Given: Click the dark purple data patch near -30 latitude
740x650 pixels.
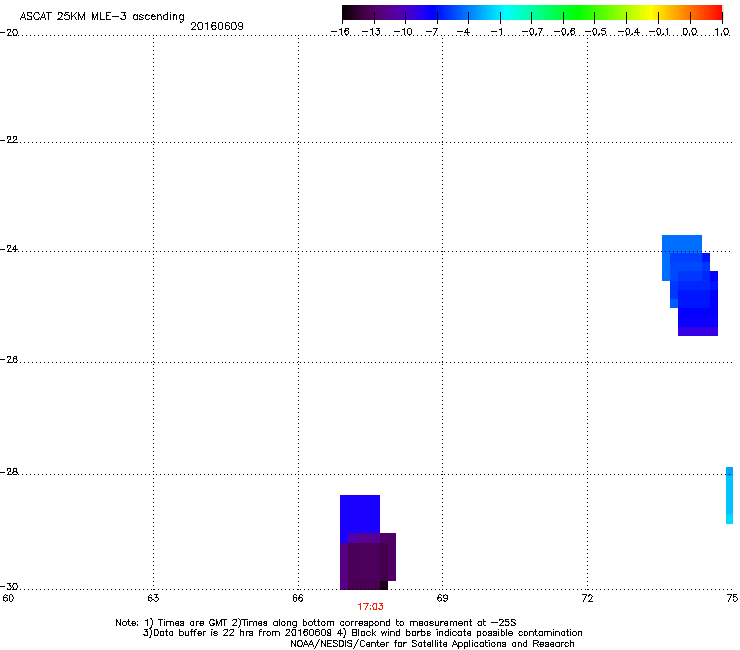Looking at the screenshot, I should [368, 562].
